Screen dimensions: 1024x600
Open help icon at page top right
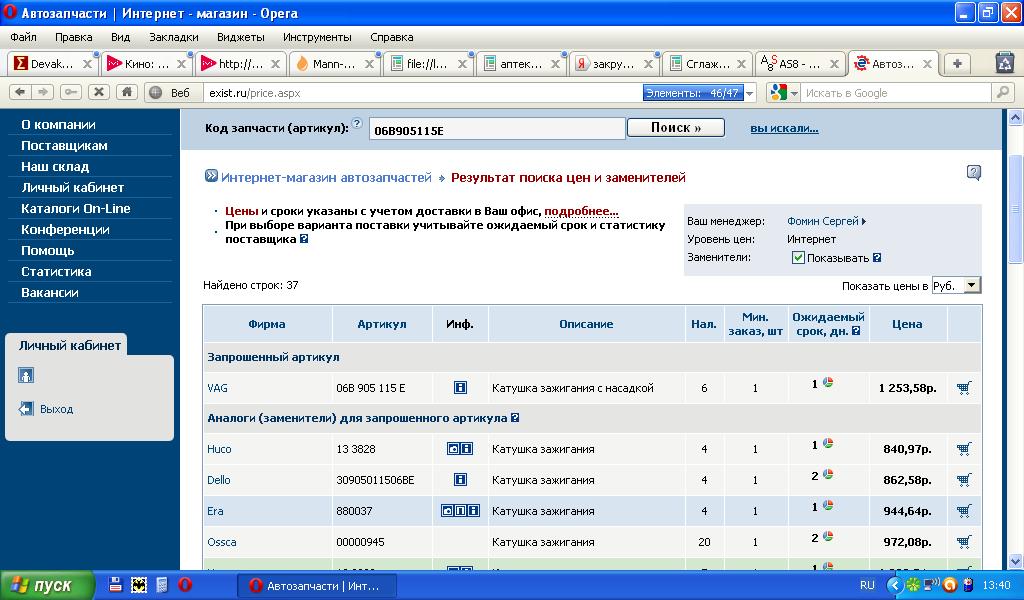973,173
